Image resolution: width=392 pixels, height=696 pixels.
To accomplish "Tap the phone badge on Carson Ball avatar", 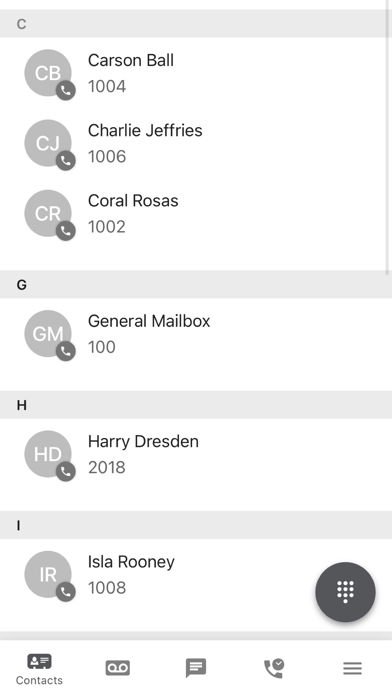I will tap(66, 91).
